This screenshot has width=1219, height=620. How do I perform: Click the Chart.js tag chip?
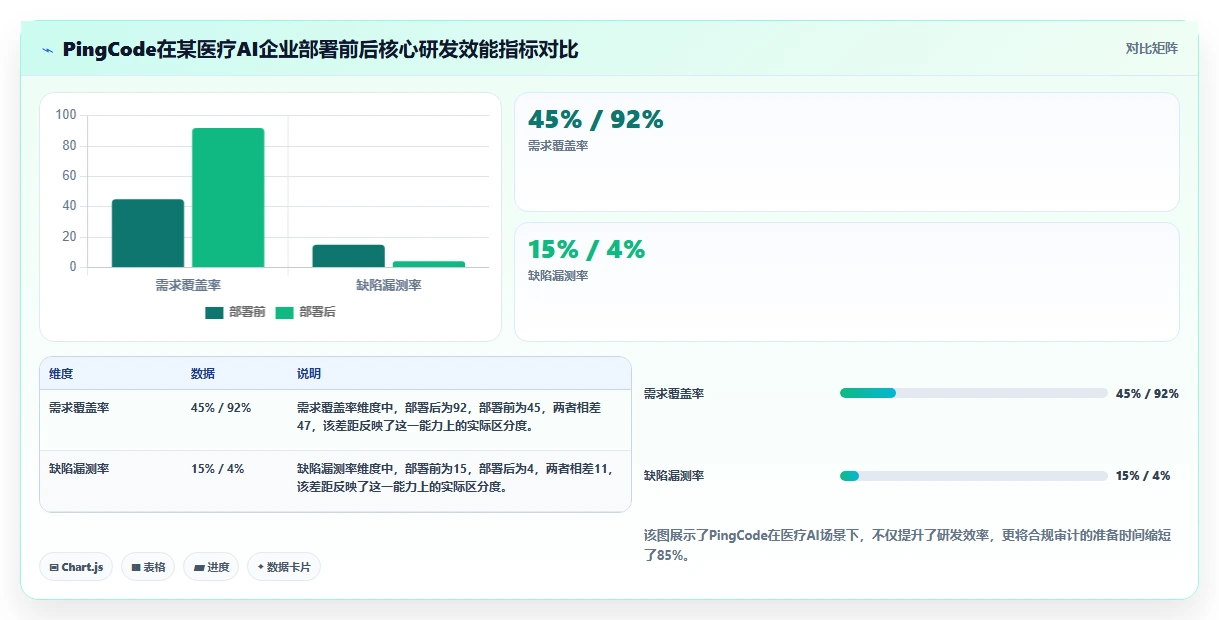pyautogui.click(x=76, y=567)
